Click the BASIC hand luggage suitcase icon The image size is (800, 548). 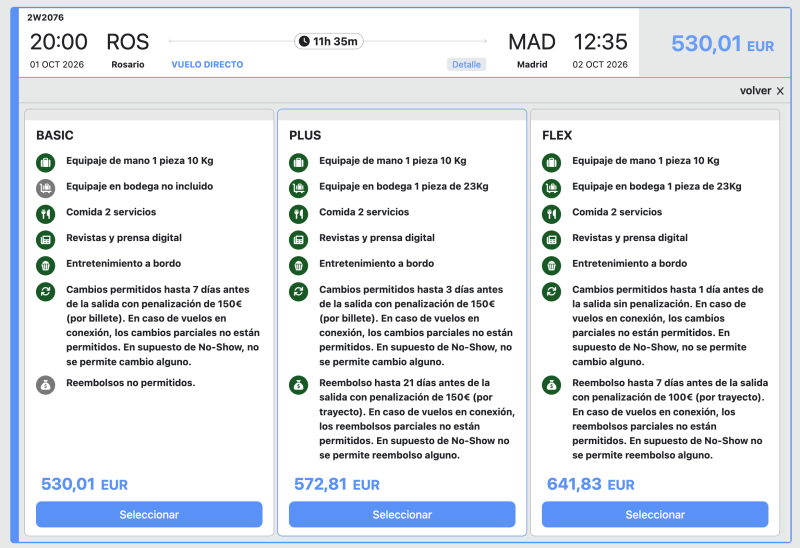[45, 161]
